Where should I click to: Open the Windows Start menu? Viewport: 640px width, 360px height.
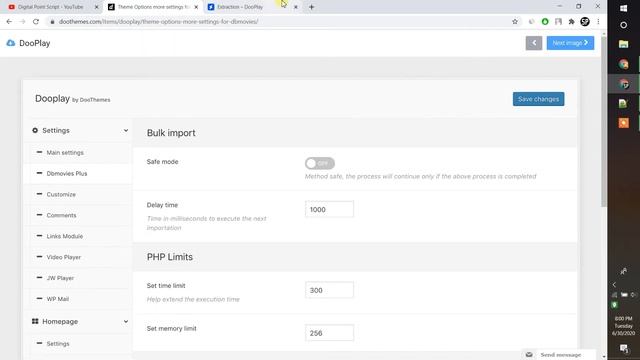pyautogui.click(x=623, y=8)
